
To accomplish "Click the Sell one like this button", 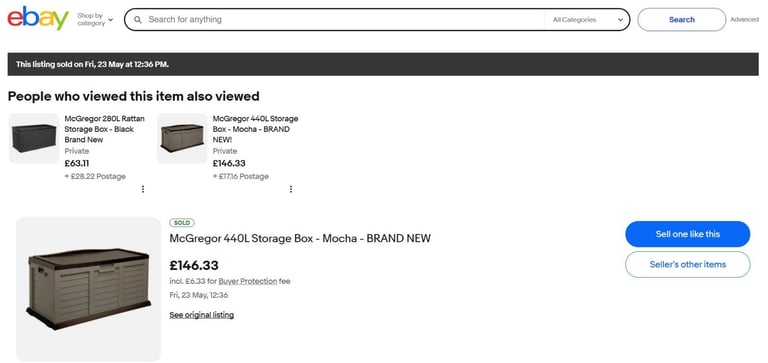I will (687, 234).
